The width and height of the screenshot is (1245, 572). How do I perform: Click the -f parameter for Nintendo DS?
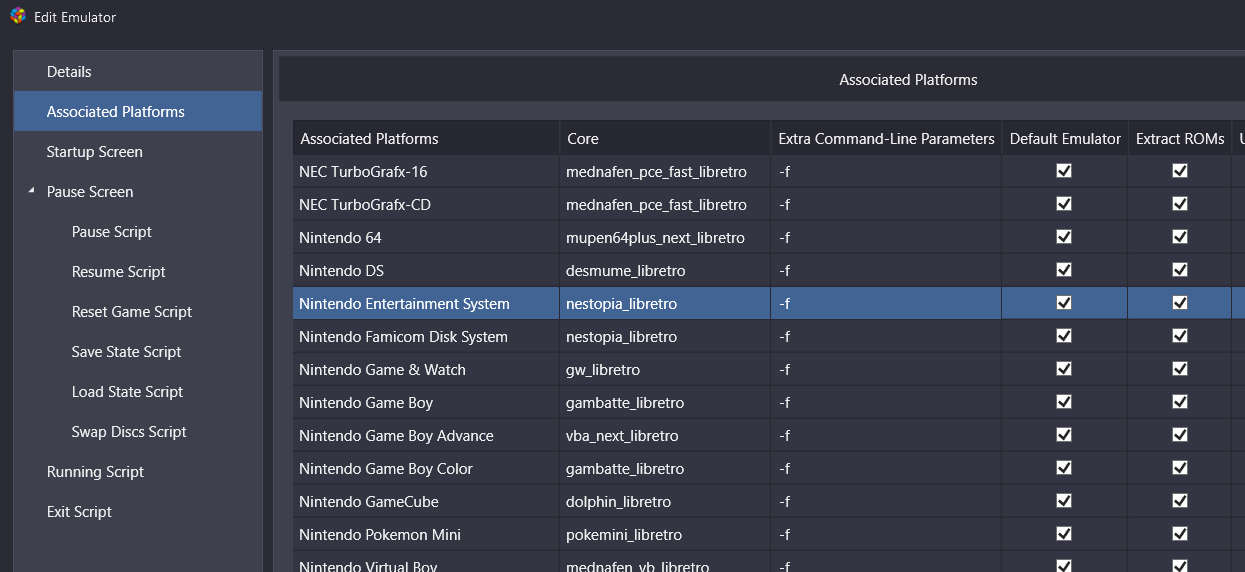[x=886, y=270]
